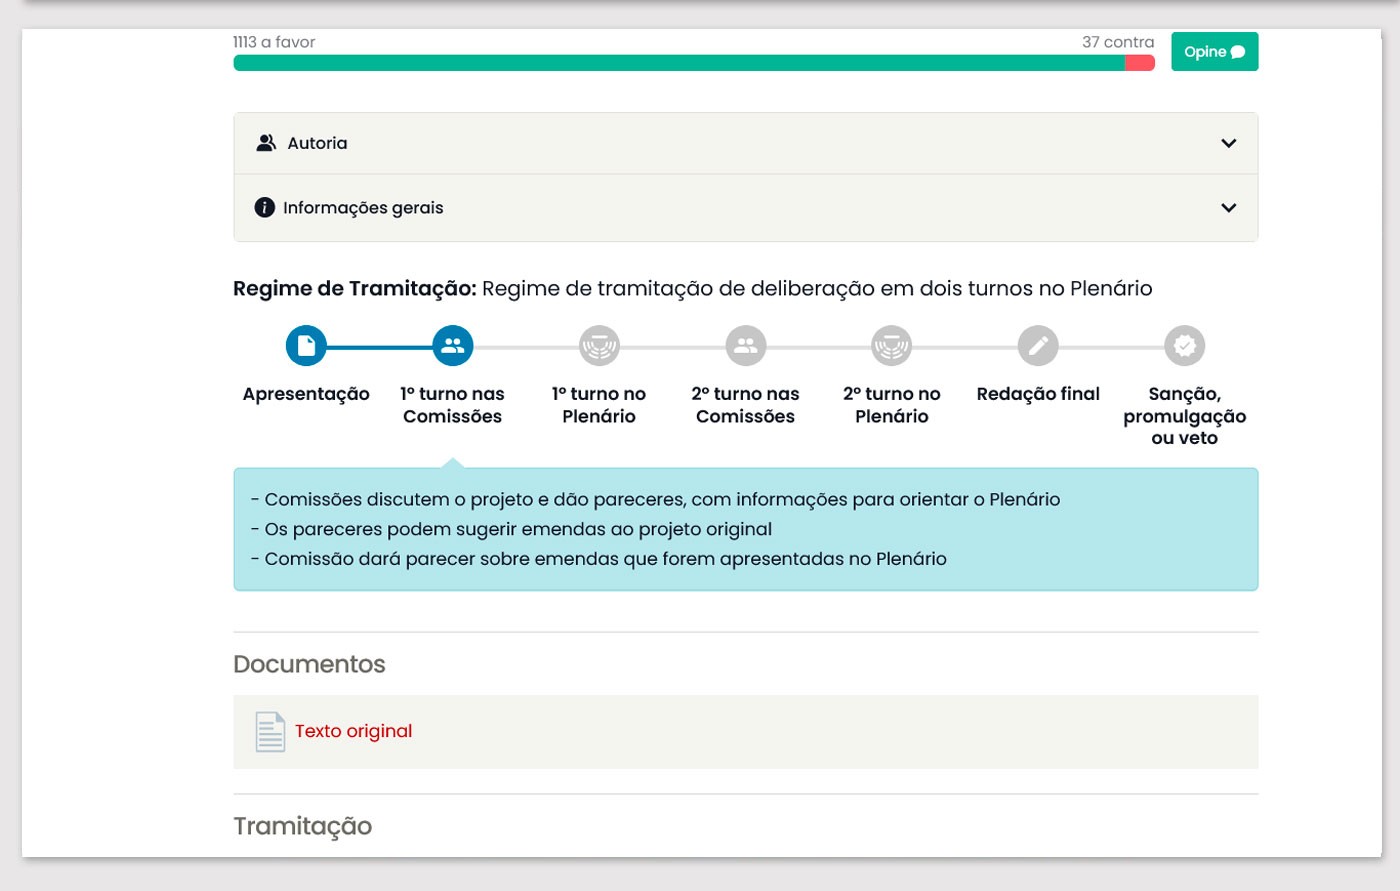This screenshot has height=891, width=1400.
Task: Click the Apresentação document step icon
Action: click(306, 346)
